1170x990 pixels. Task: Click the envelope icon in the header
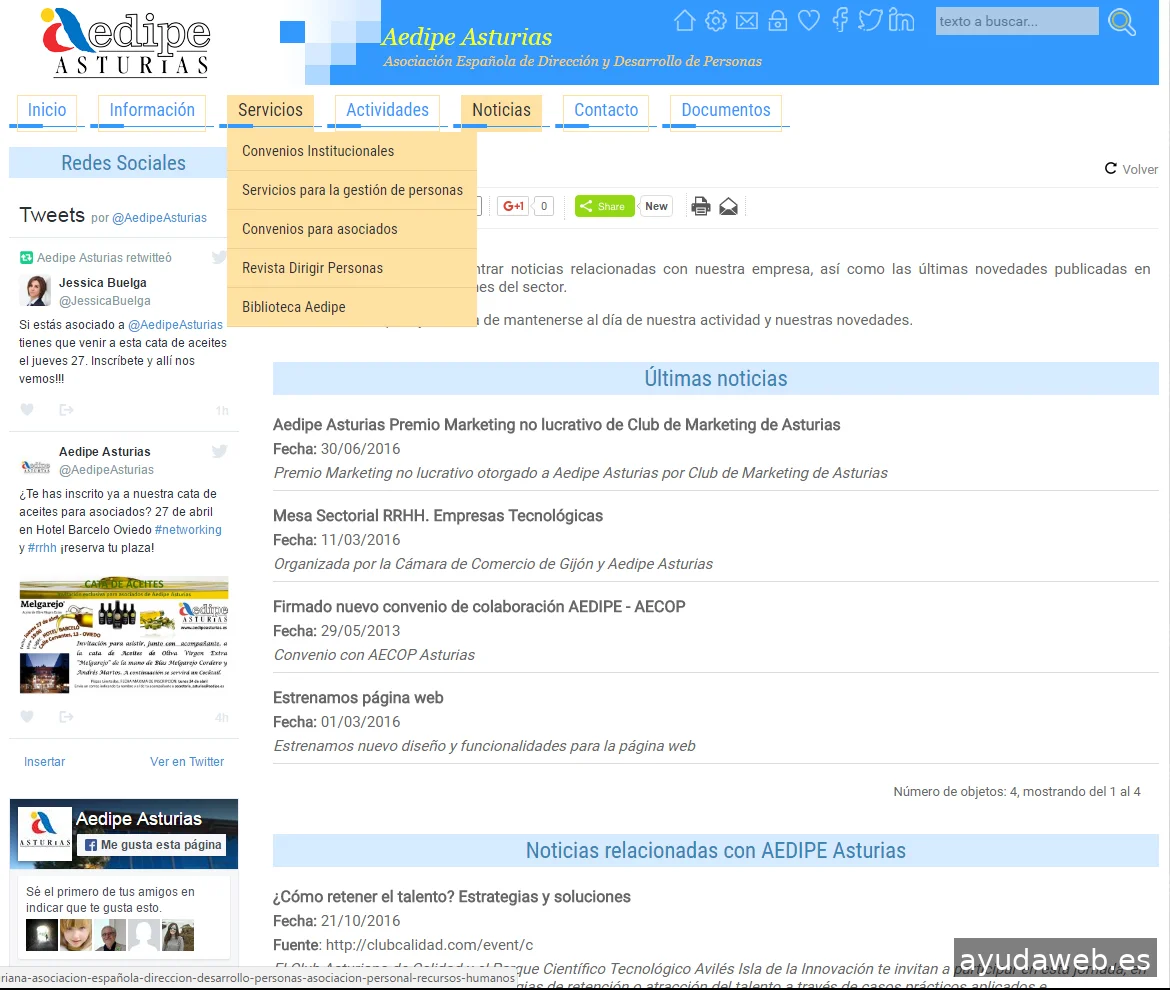coord(747,21)
